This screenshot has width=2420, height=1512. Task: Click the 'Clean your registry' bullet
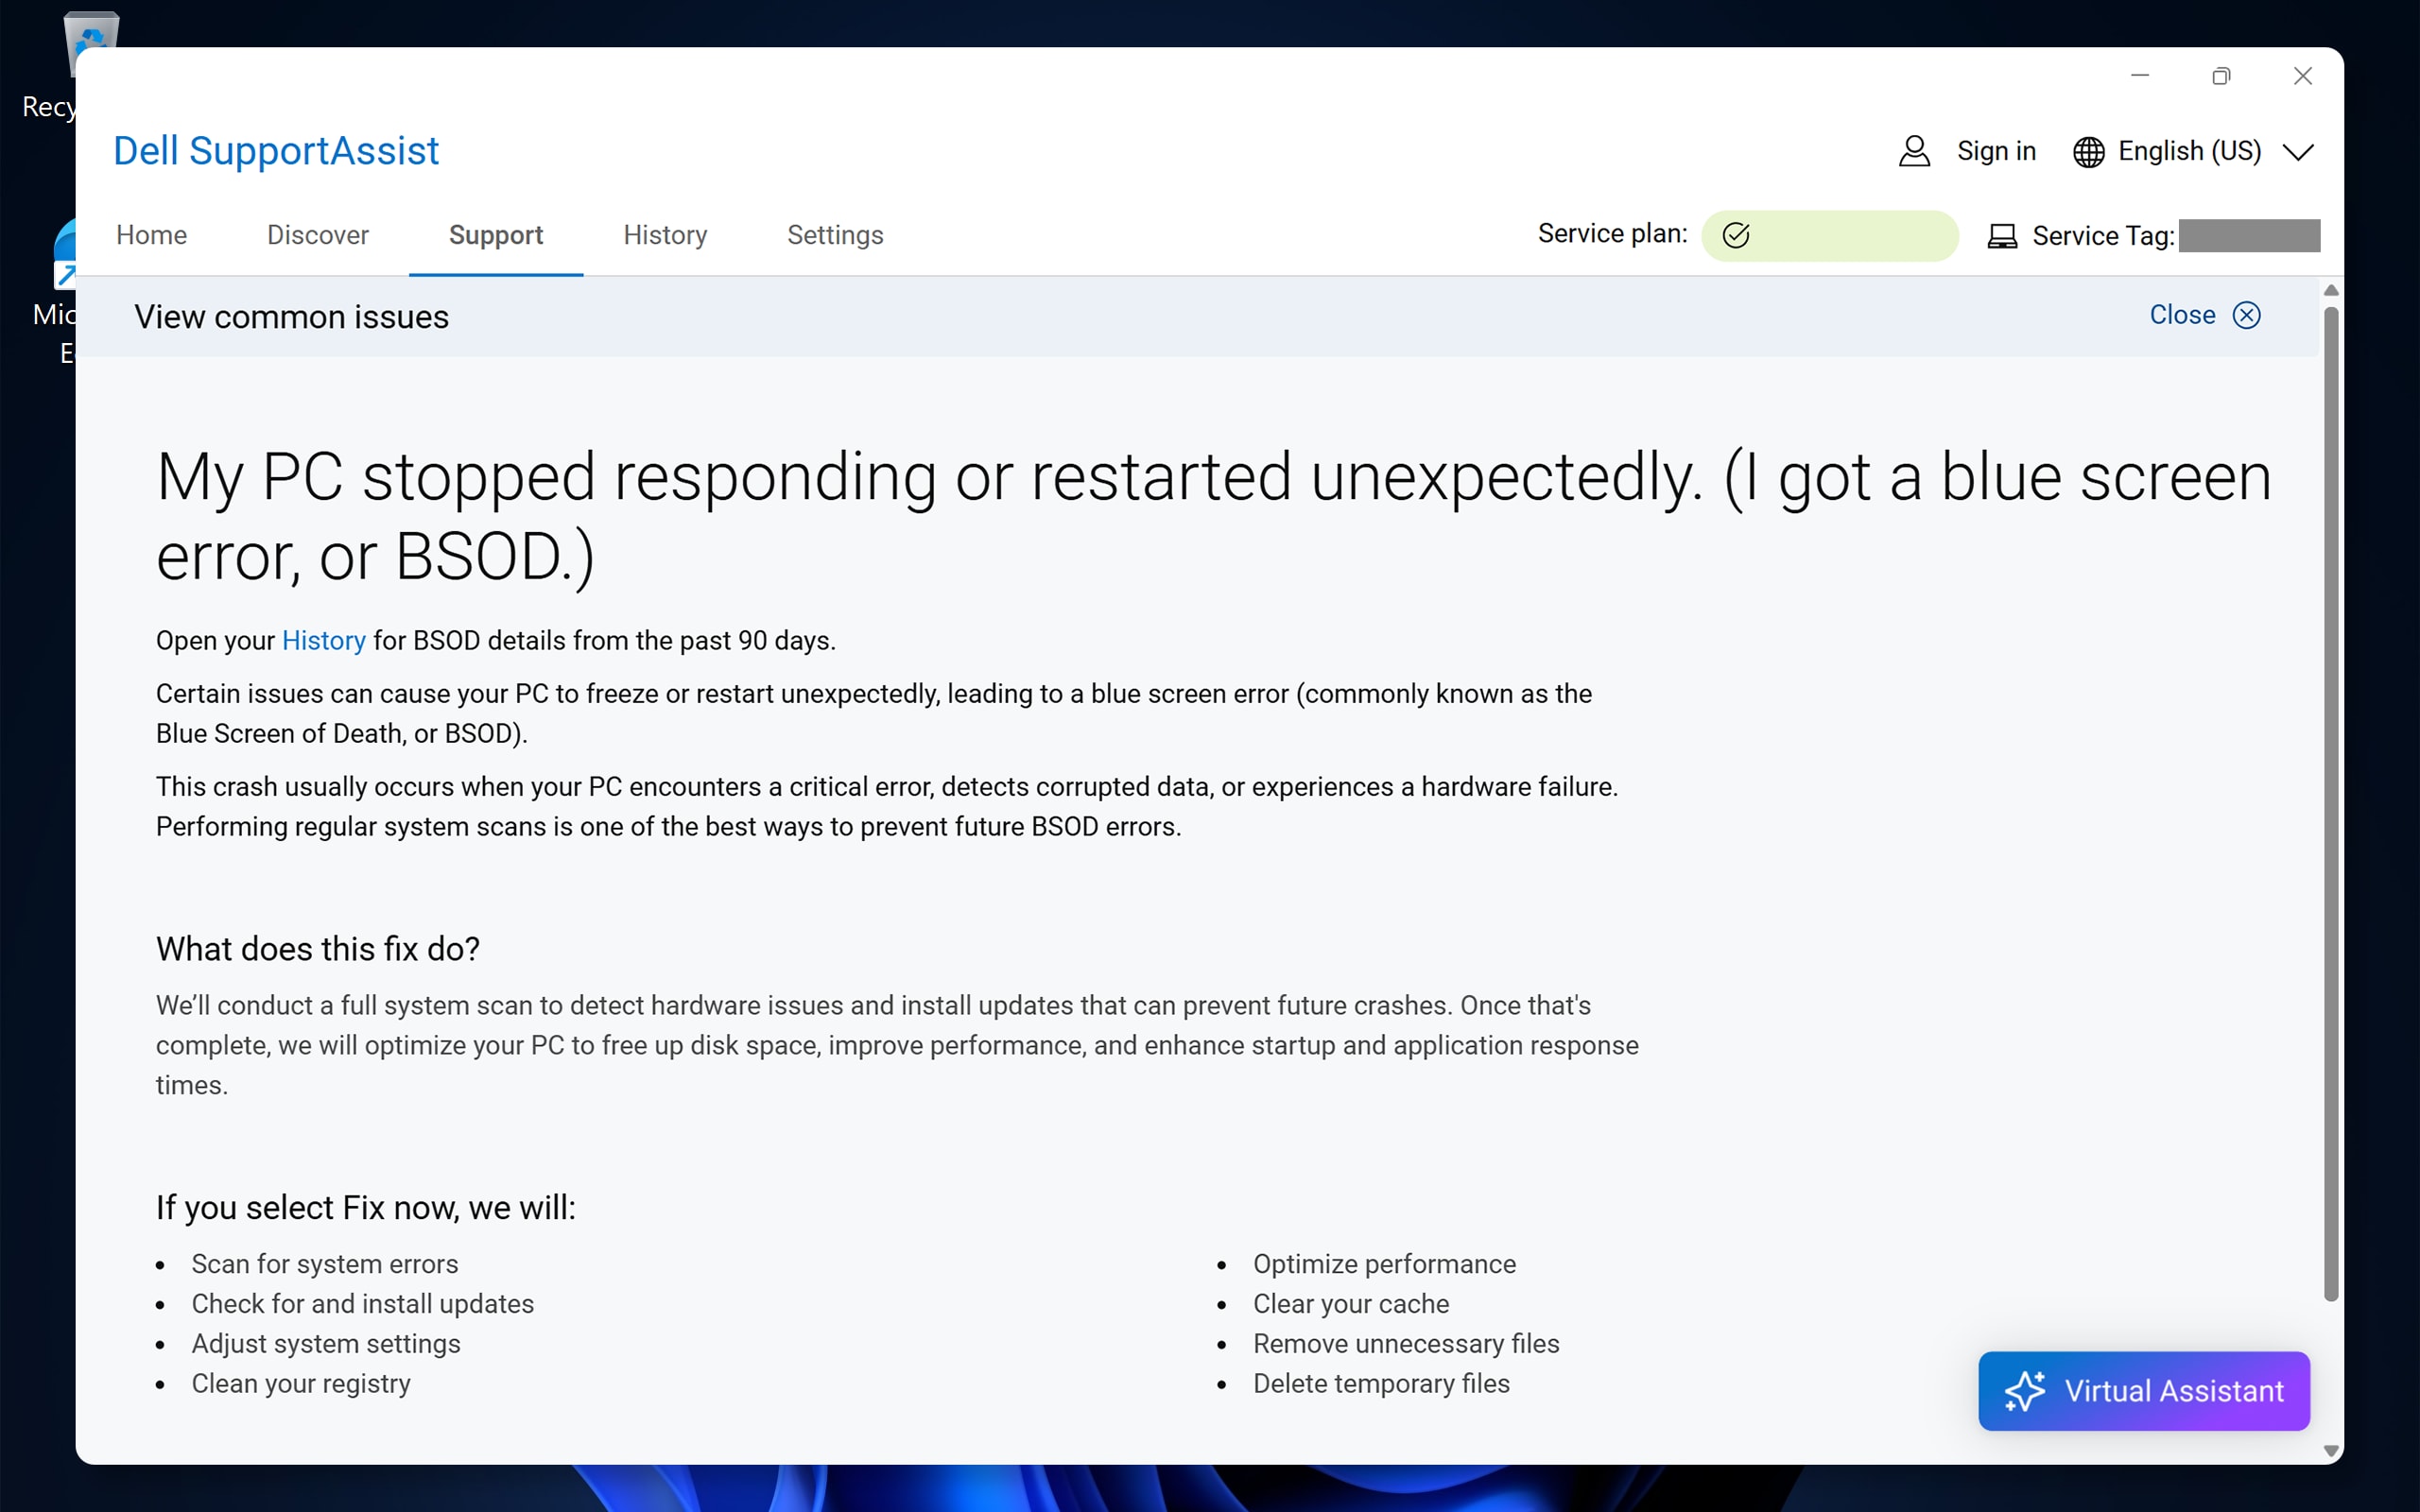pos(301,1384)
